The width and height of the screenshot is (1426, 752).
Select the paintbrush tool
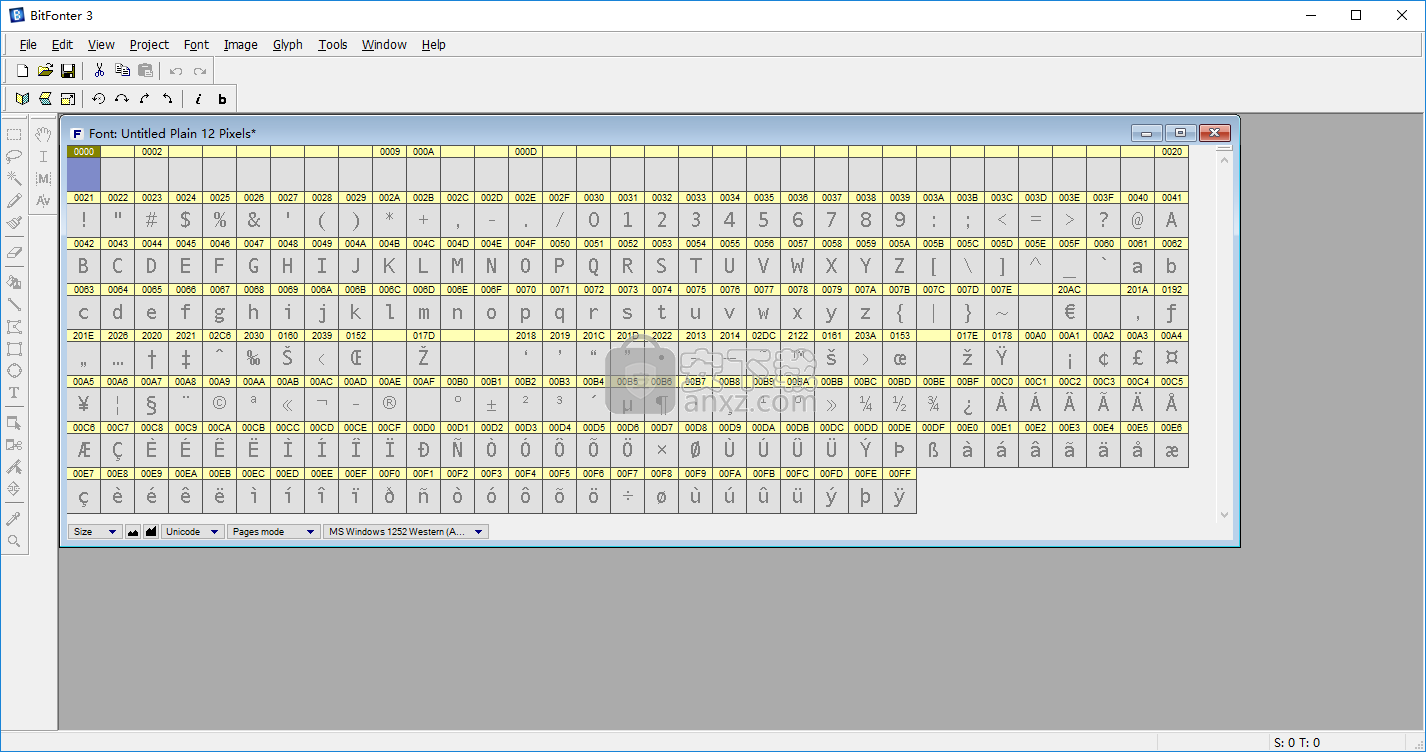click(14, 223)
